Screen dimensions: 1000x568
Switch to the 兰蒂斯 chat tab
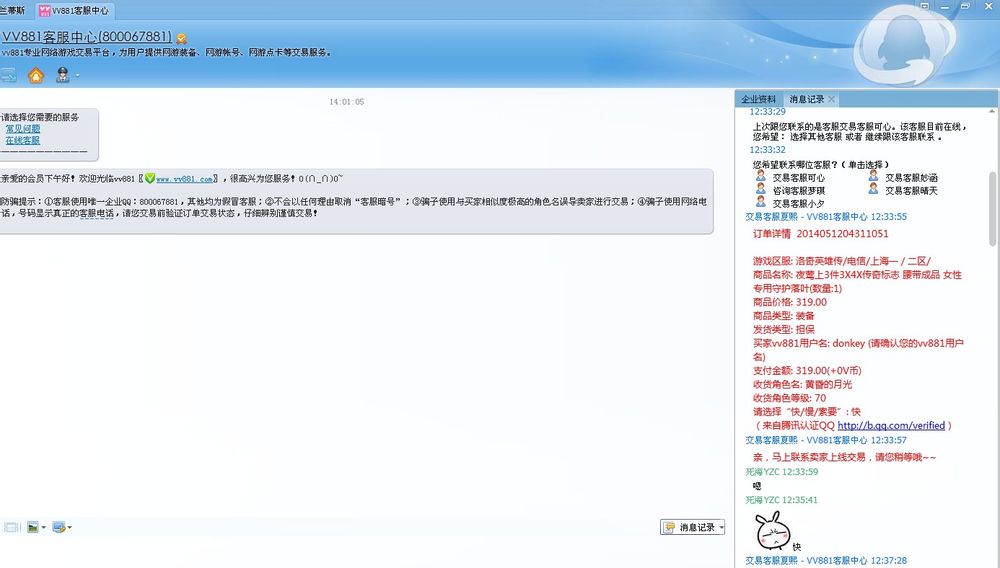click(x=13, y=10)
